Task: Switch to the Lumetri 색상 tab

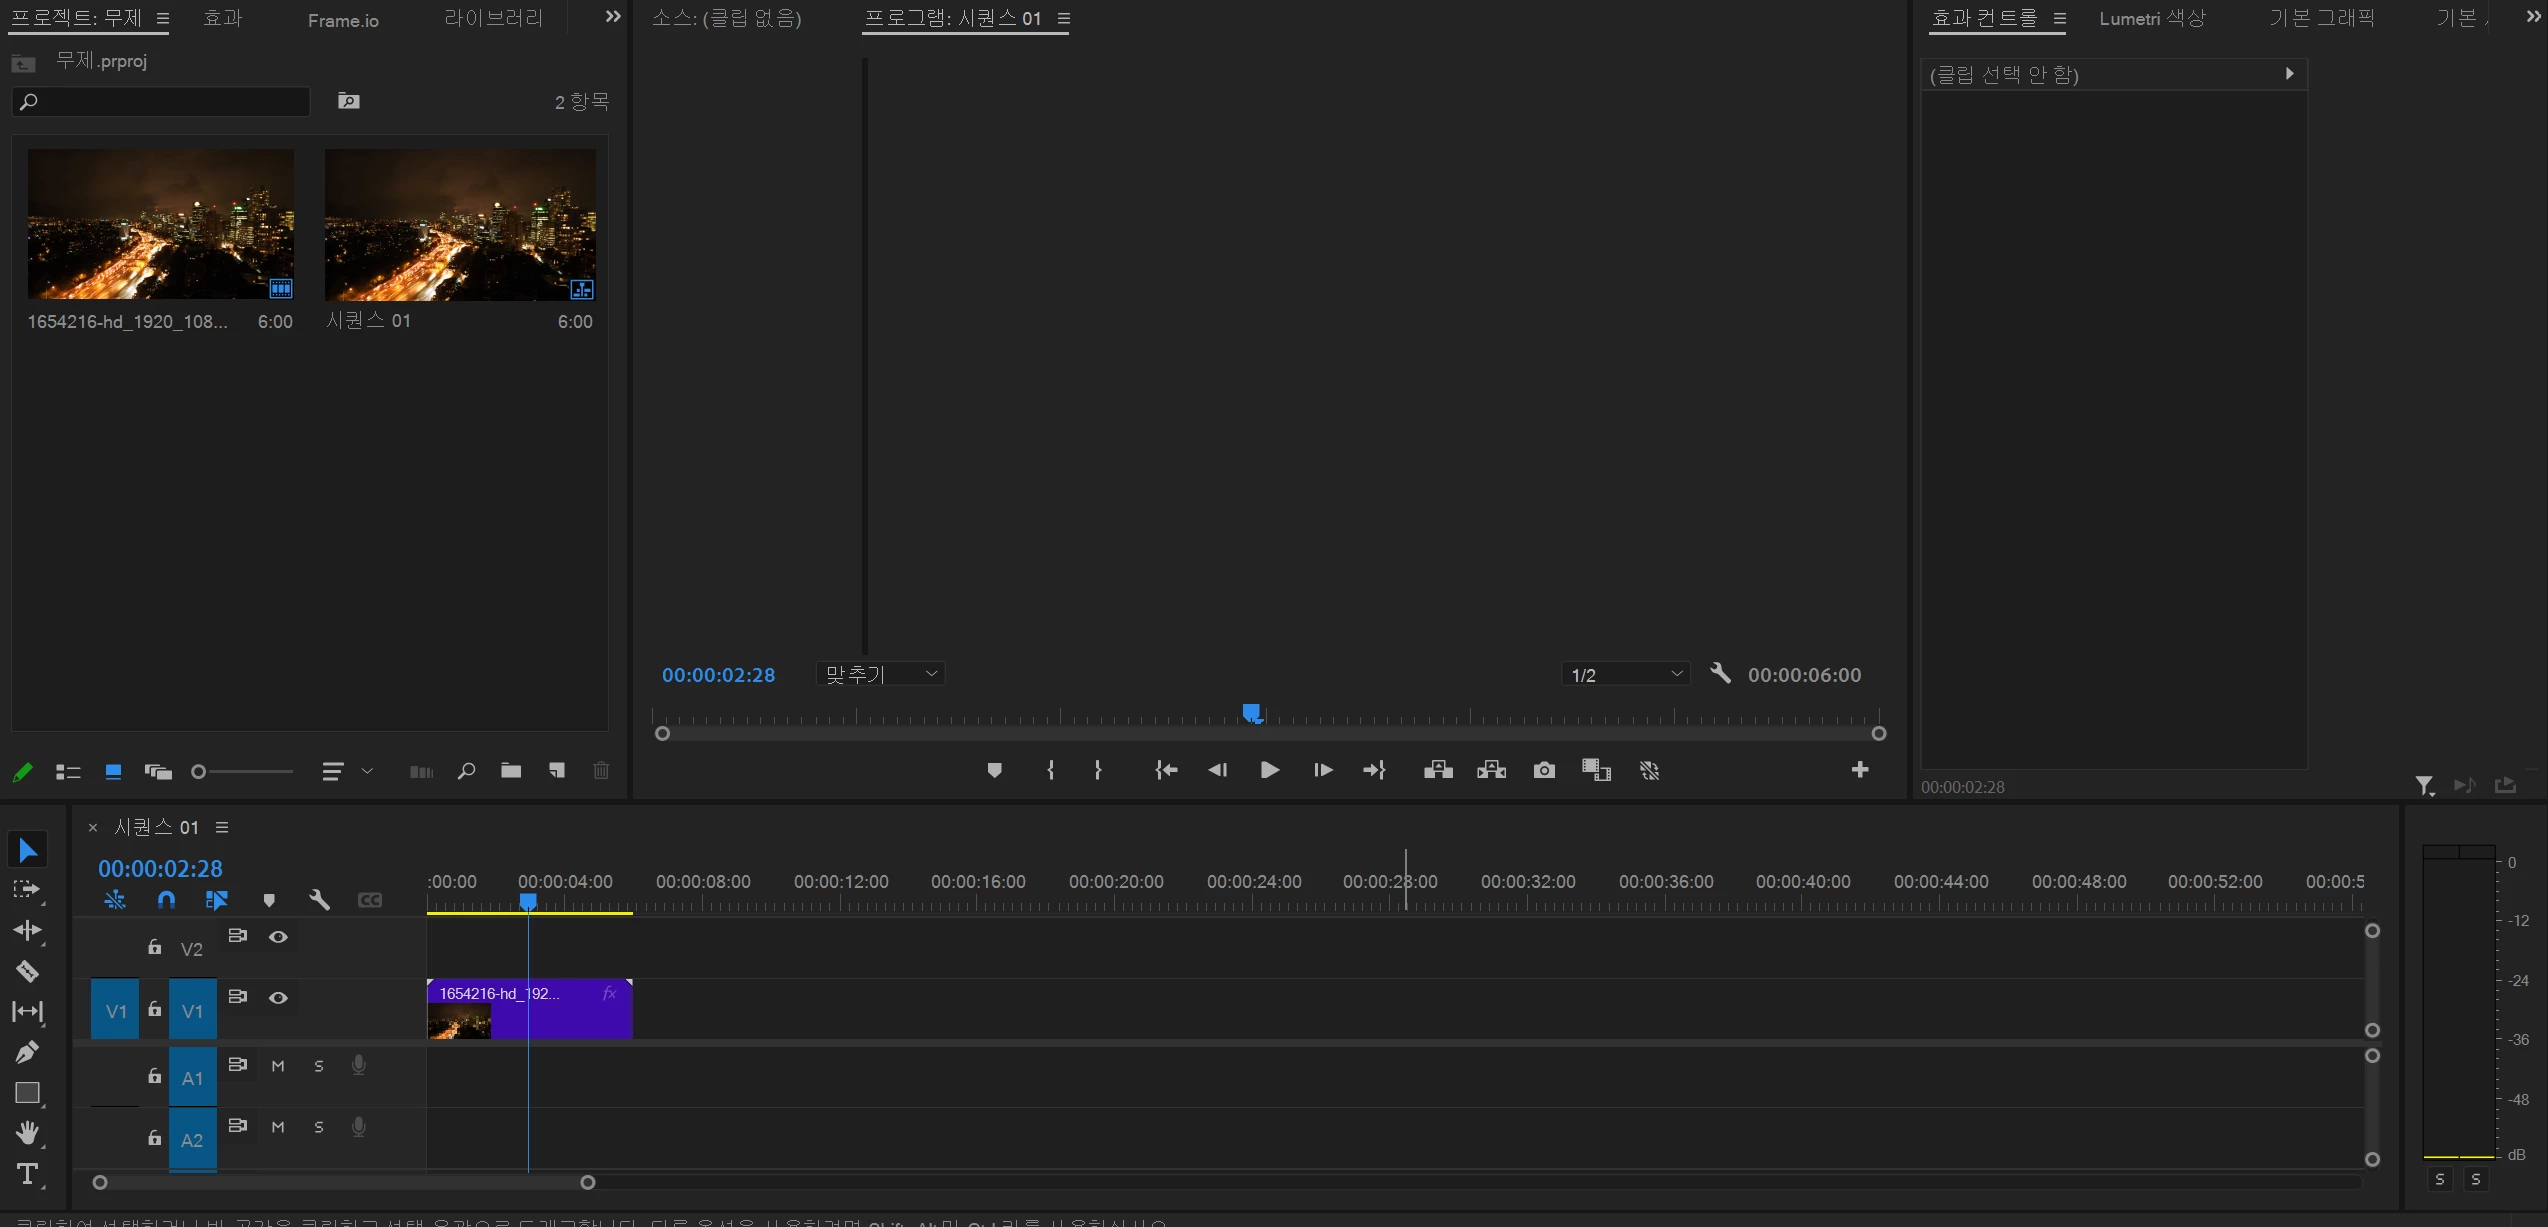Action: click(x=2152, y=18)
